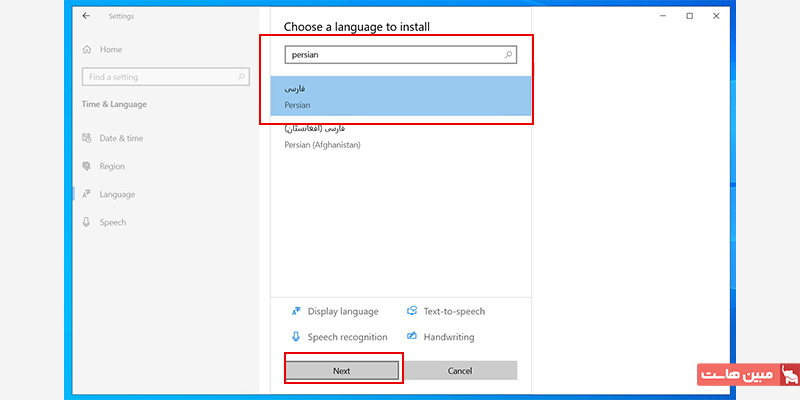Image resolution: width=800 pixels, height=400 pixels.
Task: Click the magnifier in Find a setting
Action: (x=241, y=77)
